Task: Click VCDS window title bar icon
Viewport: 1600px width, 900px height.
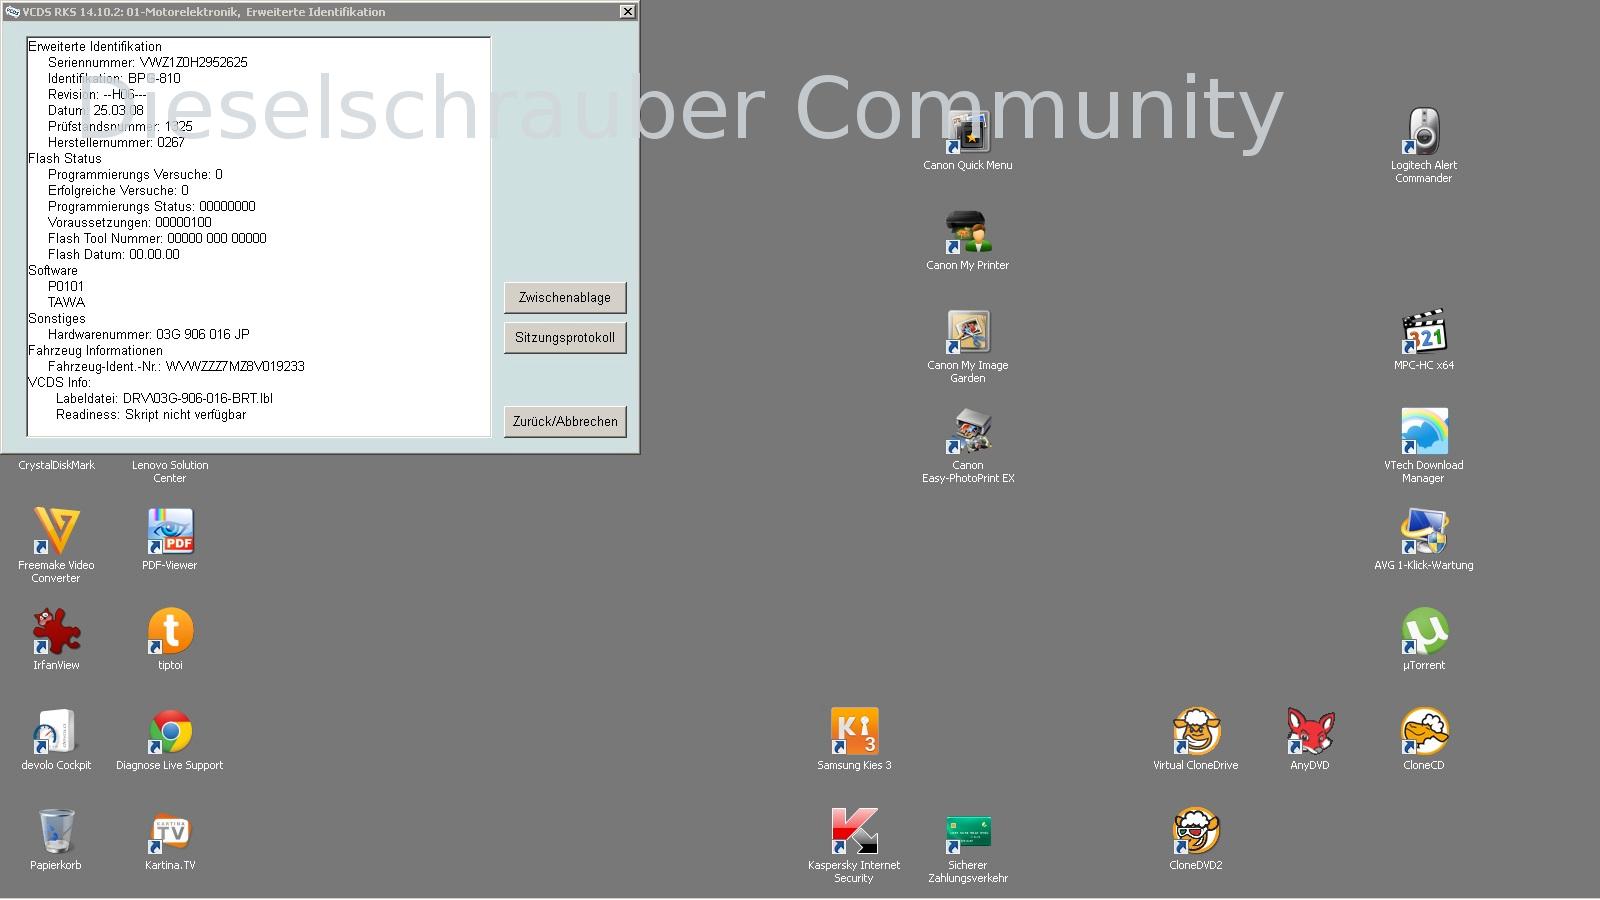Action: coord(12,12)
